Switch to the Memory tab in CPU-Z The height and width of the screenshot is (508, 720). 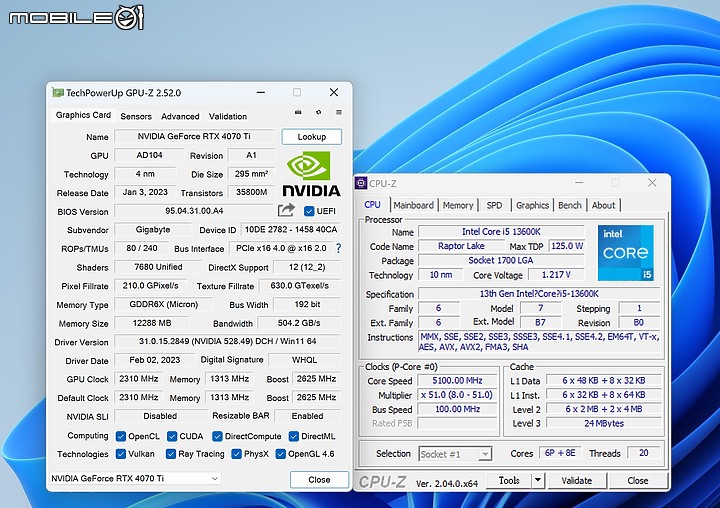tap(458, 205)
